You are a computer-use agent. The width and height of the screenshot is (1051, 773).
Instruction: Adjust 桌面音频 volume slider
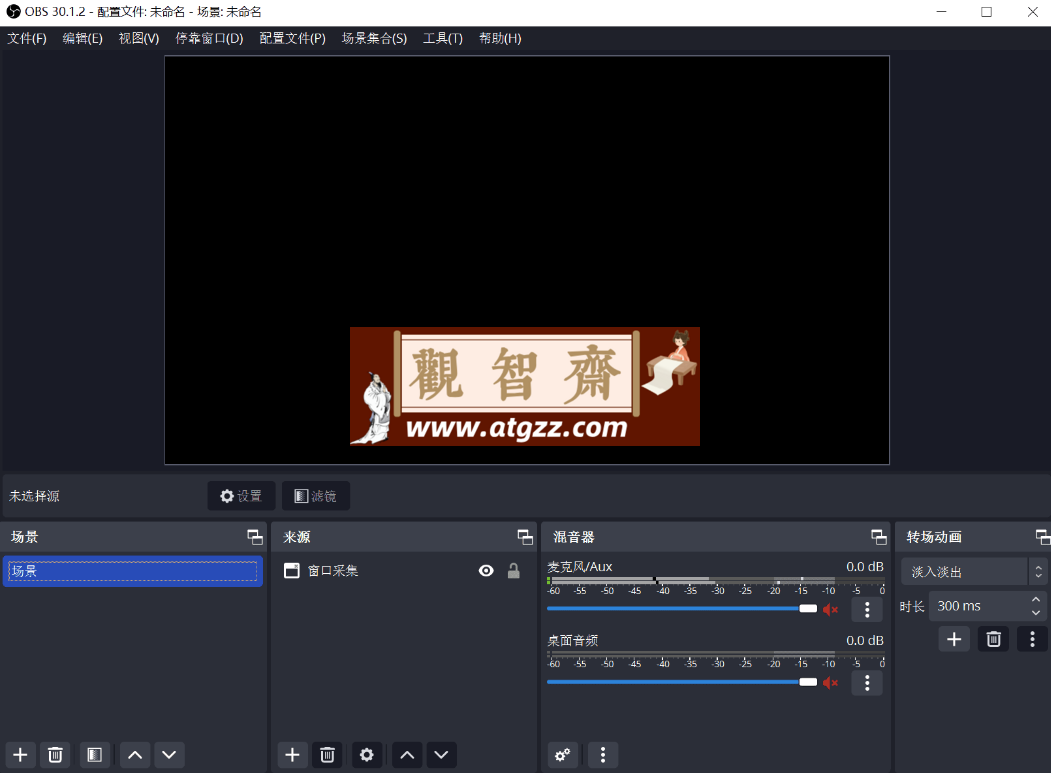click(x=682, y=682)
